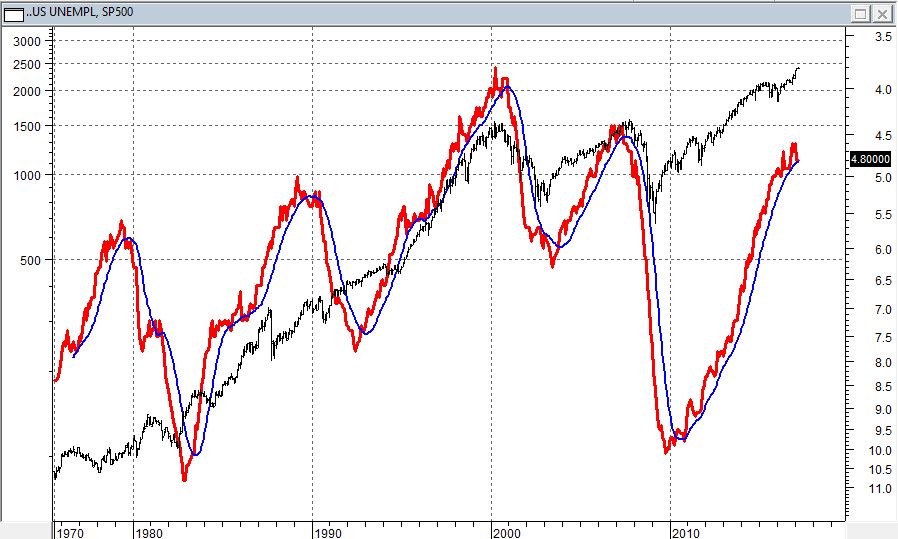Click the 3000 level on left axis
898x539 pixels.
pos(27,42)
